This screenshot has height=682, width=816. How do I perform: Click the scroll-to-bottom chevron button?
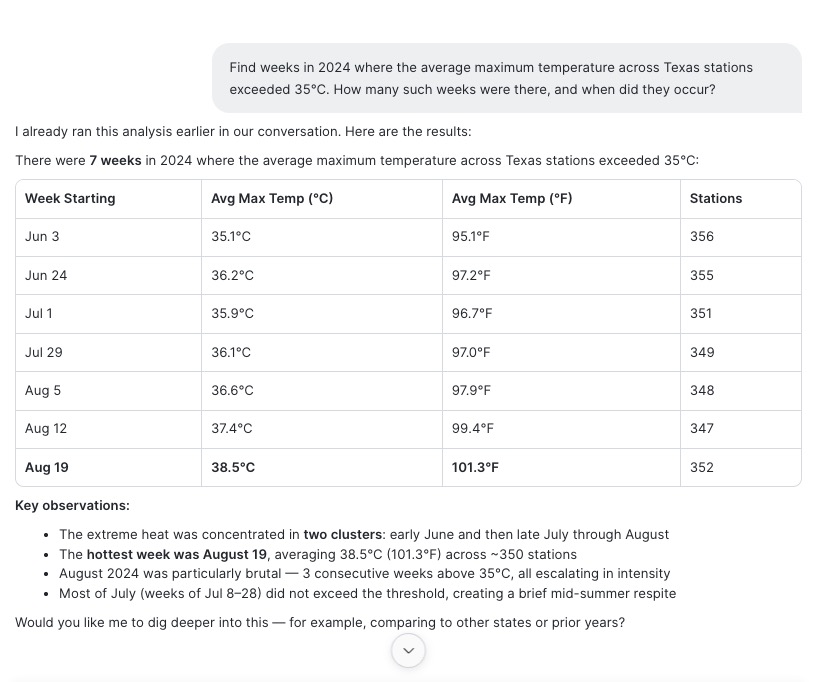tap(409, 650)
